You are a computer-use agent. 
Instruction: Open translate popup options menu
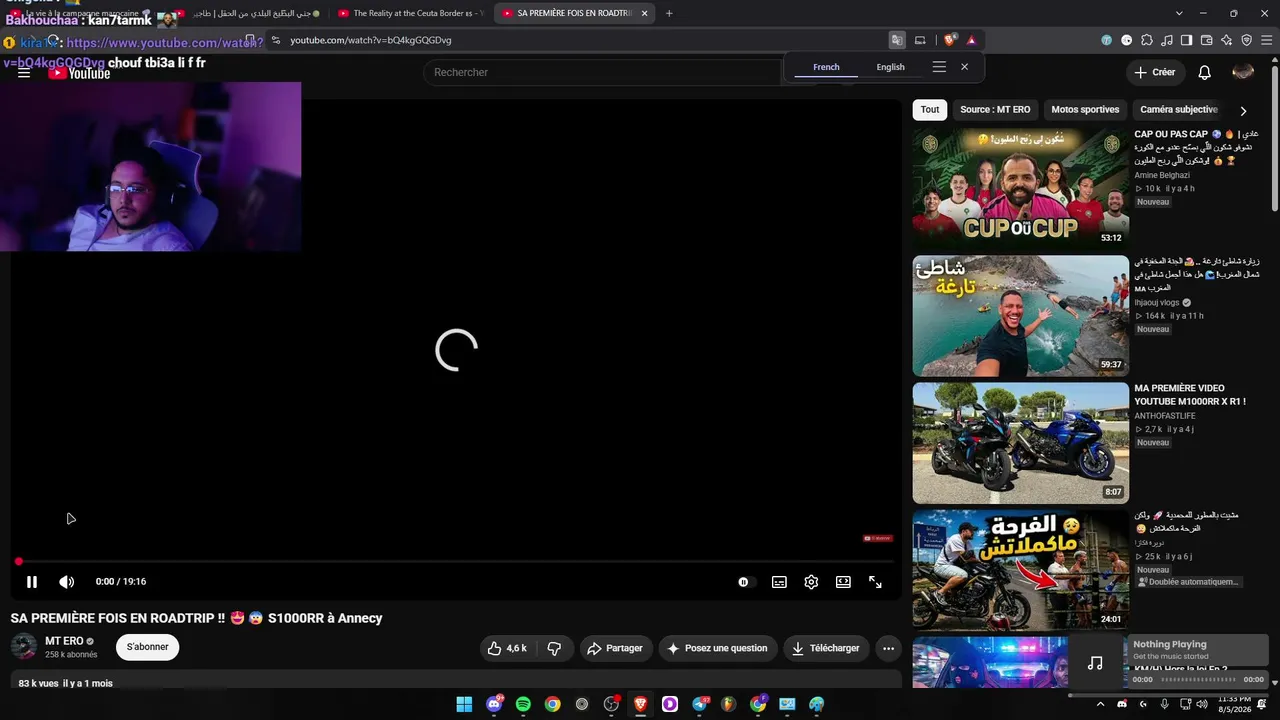(x=939, y=67)
